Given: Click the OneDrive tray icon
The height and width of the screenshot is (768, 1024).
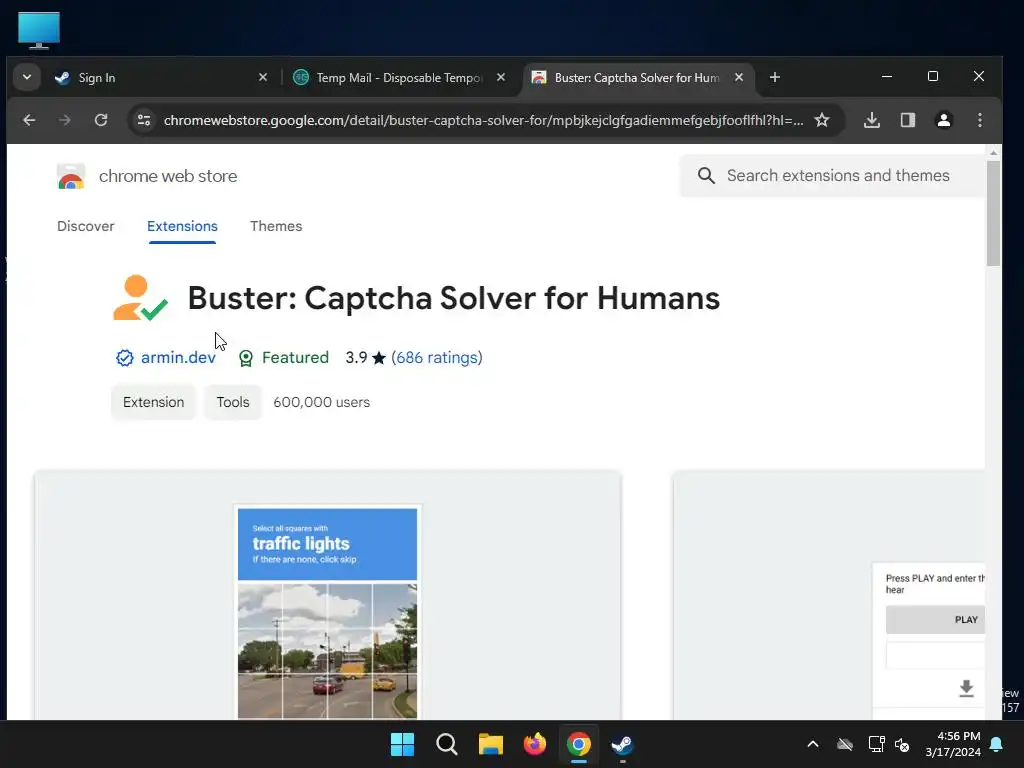Looking at the screenshot, I should 845,744.
